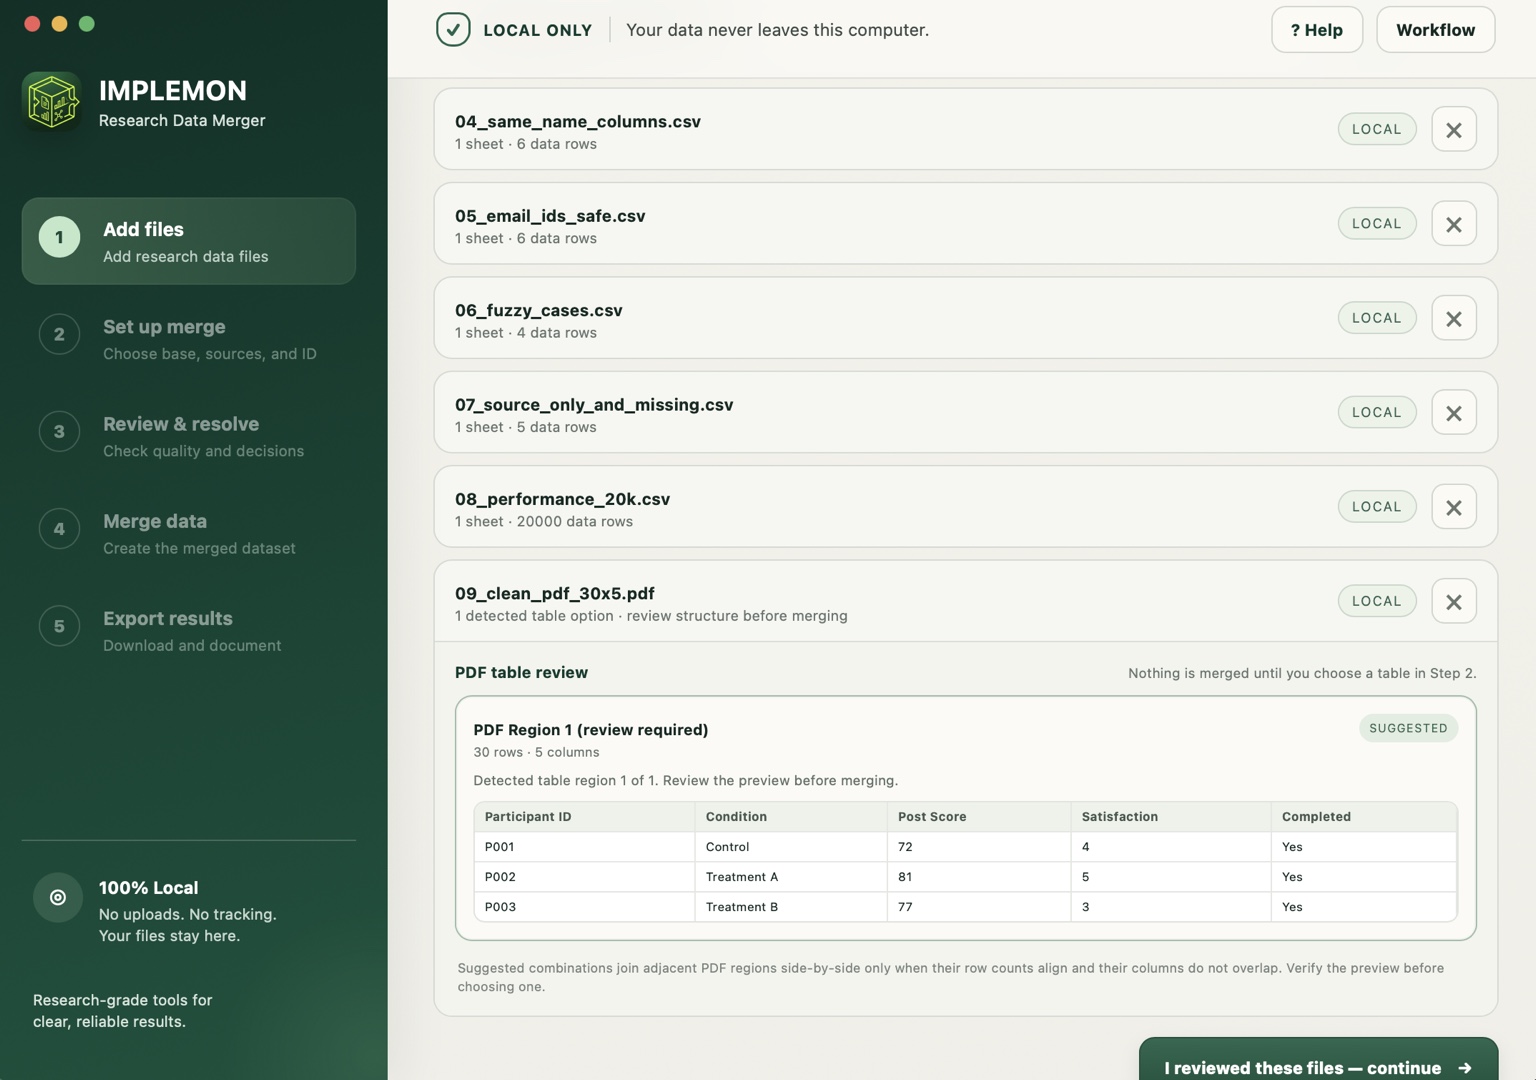
Task: Click the macOS green maximize window button
Action: (x=87, y=24)
